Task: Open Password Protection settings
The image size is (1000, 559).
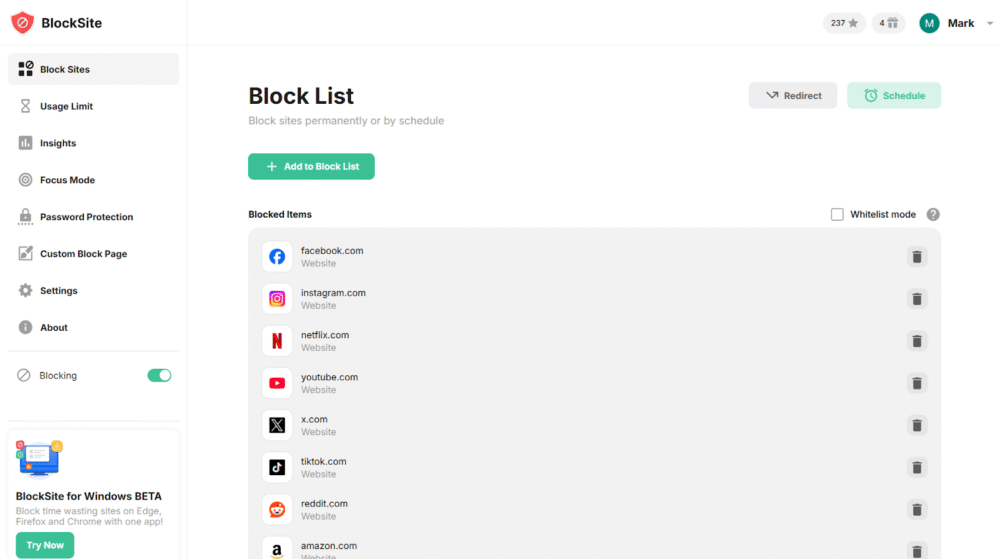Action: coord(86,217)
